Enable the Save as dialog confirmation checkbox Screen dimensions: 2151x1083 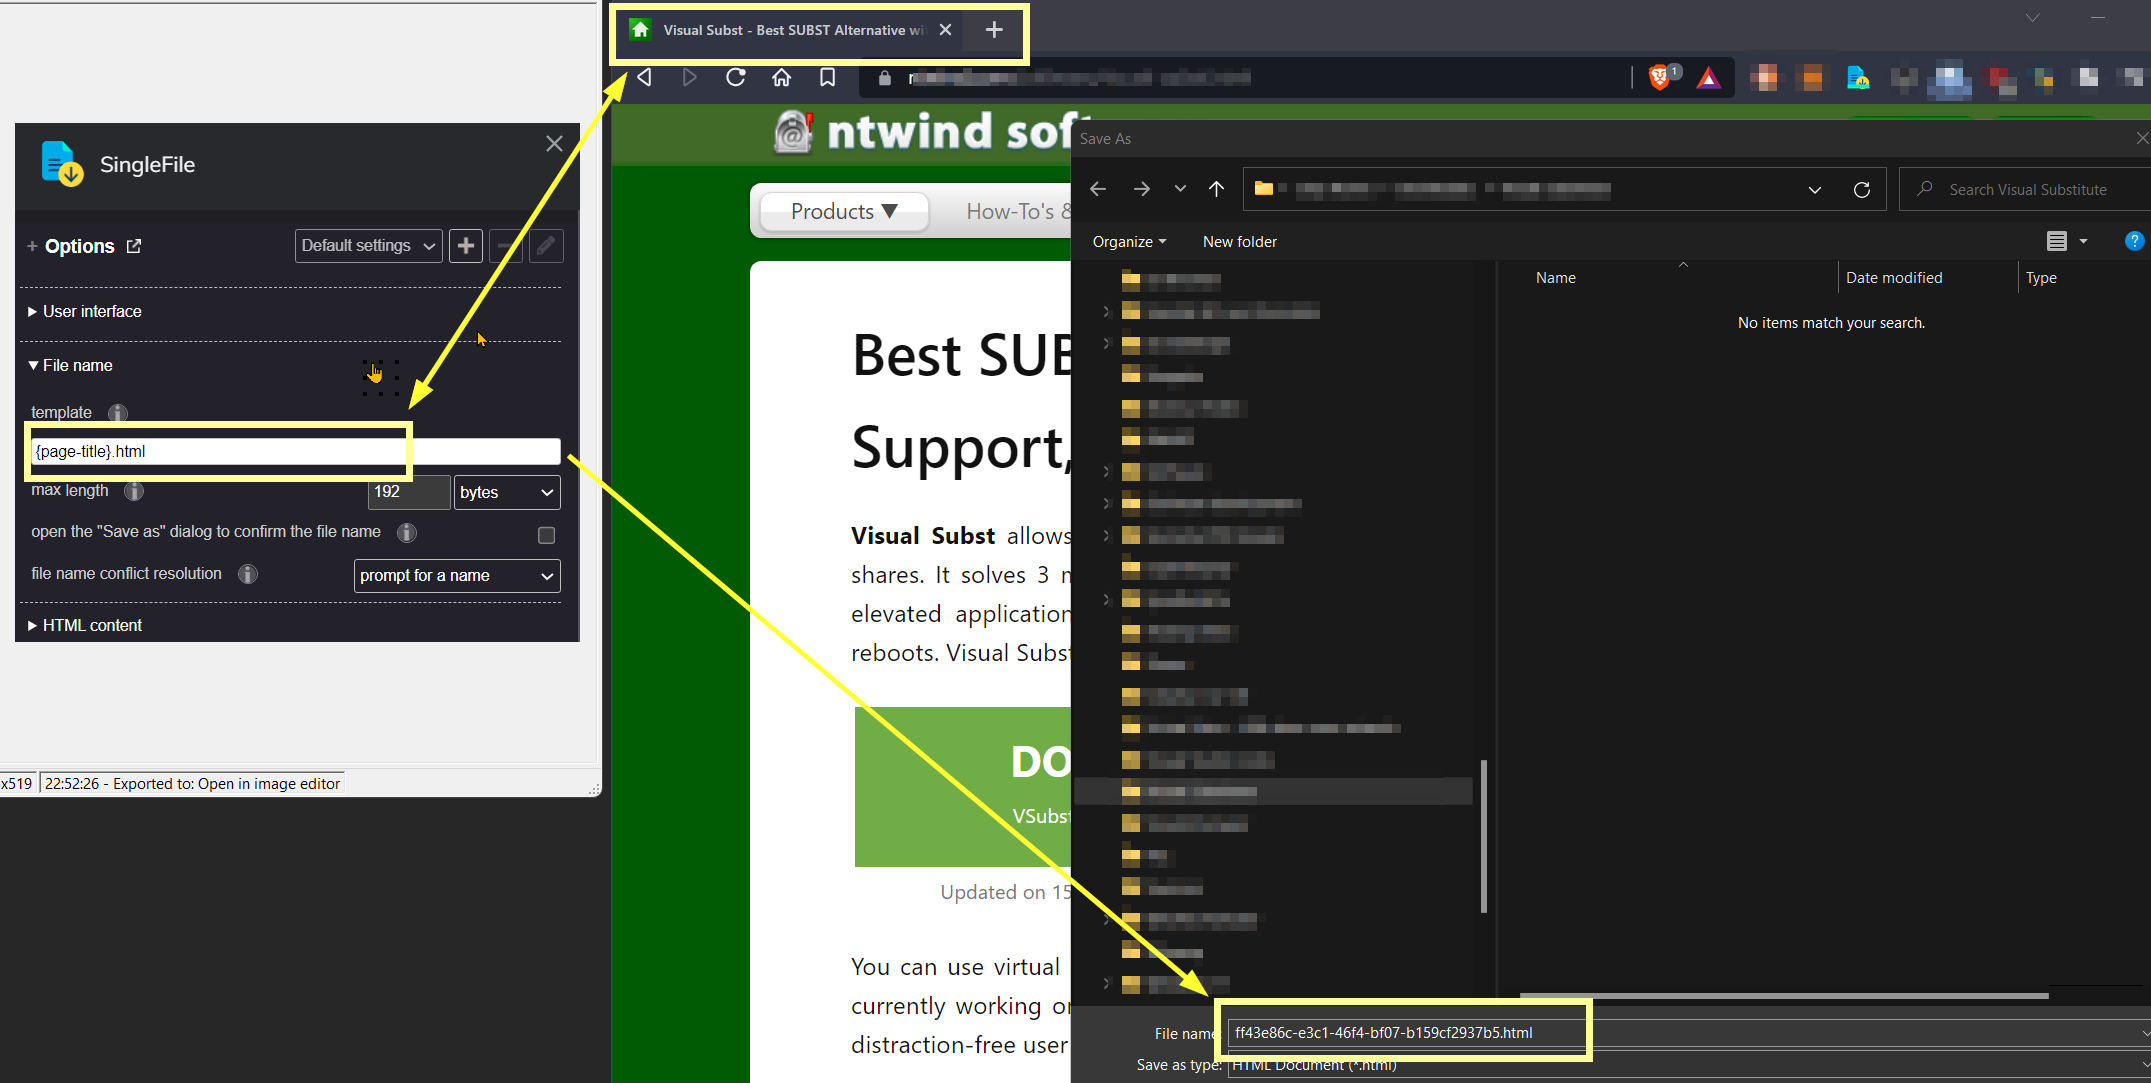[546, 535]
